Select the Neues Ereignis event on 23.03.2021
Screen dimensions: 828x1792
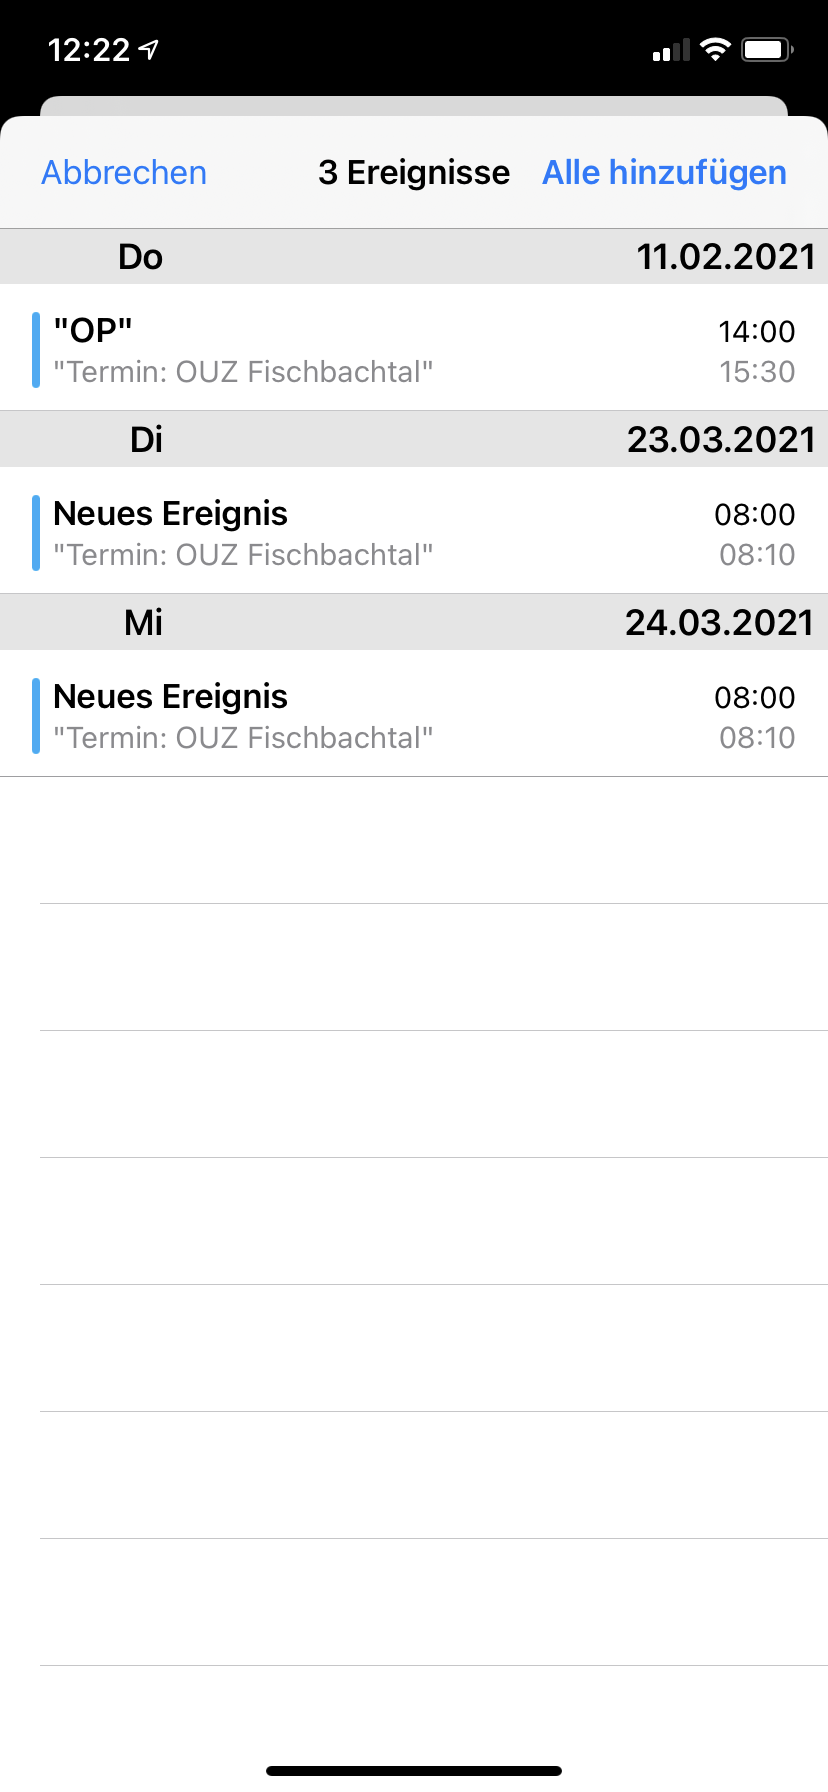414,531
